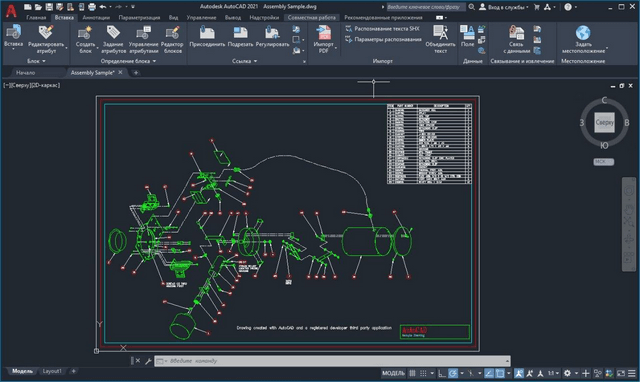Switch to Главная ribbon tab

point(36,18)
